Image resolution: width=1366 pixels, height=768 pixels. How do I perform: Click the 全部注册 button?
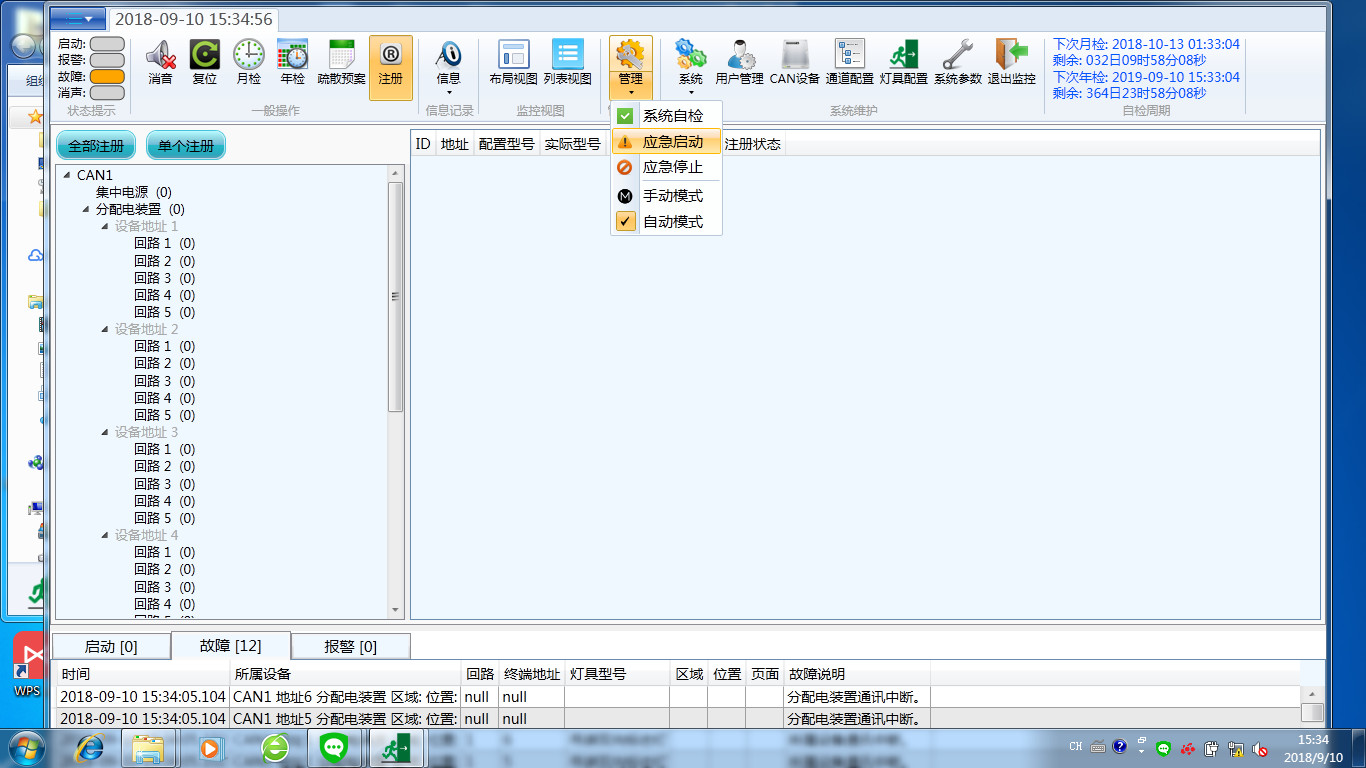click(96, 146)
